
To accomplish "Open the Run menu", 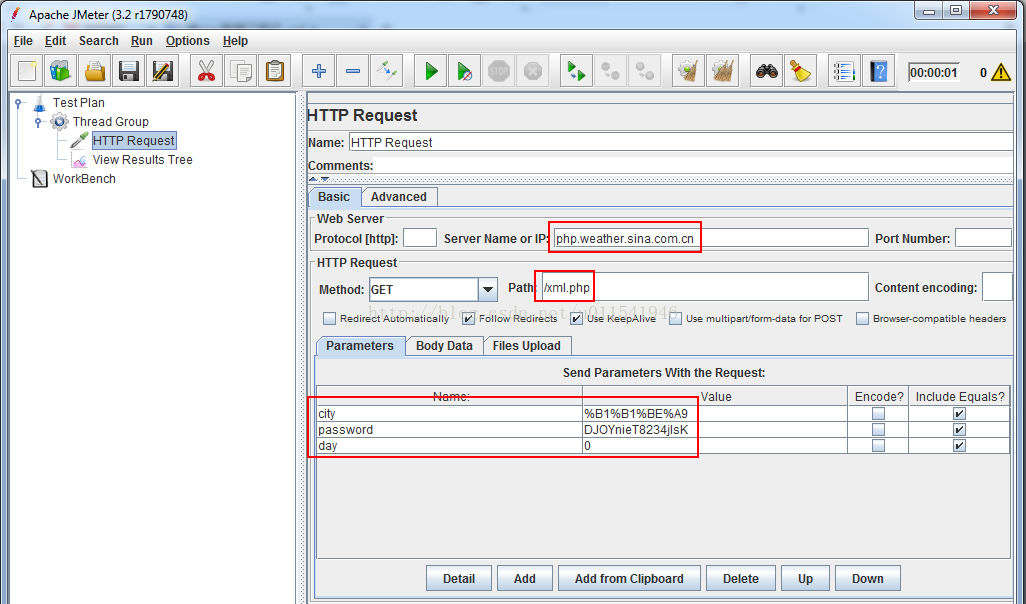I will 142,41.
